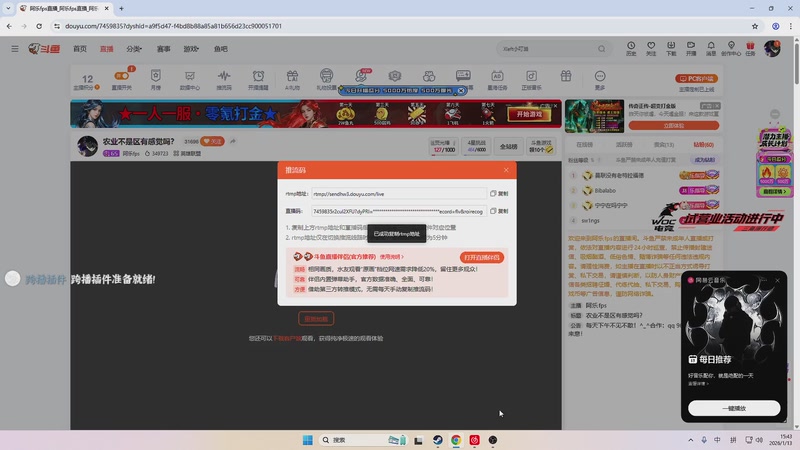Open the user avatar profile menu

(772, 49)
